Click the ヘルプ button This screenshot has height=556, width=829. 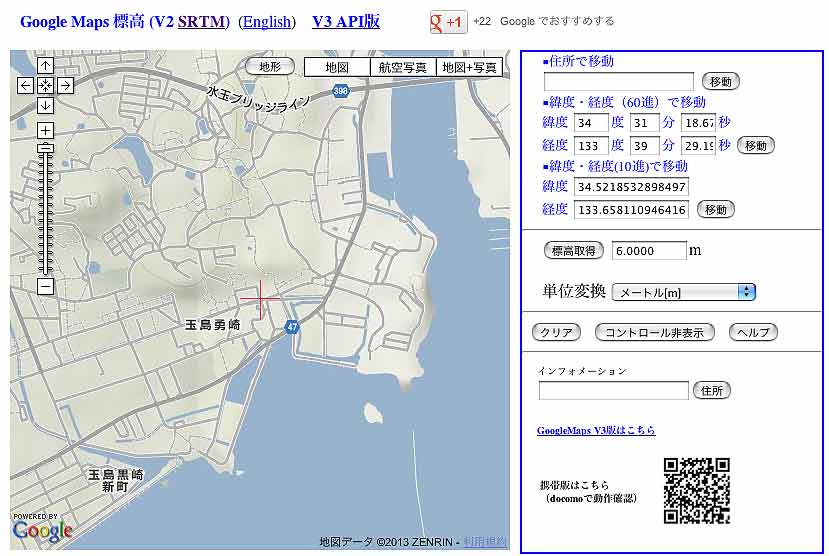tap(753, 332)
